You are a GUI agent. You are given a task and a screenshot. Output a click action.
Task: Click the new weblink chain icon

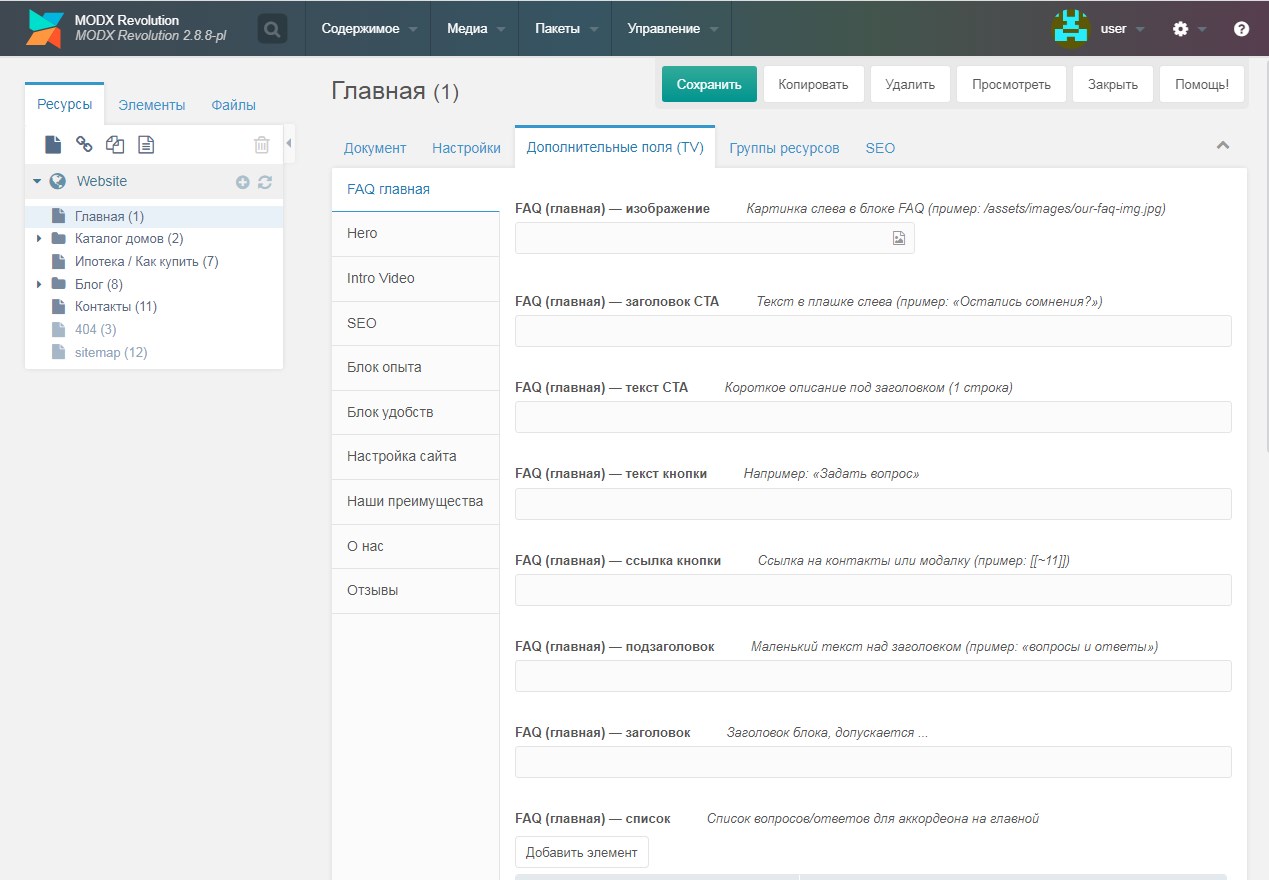click(x=85, y=145)
